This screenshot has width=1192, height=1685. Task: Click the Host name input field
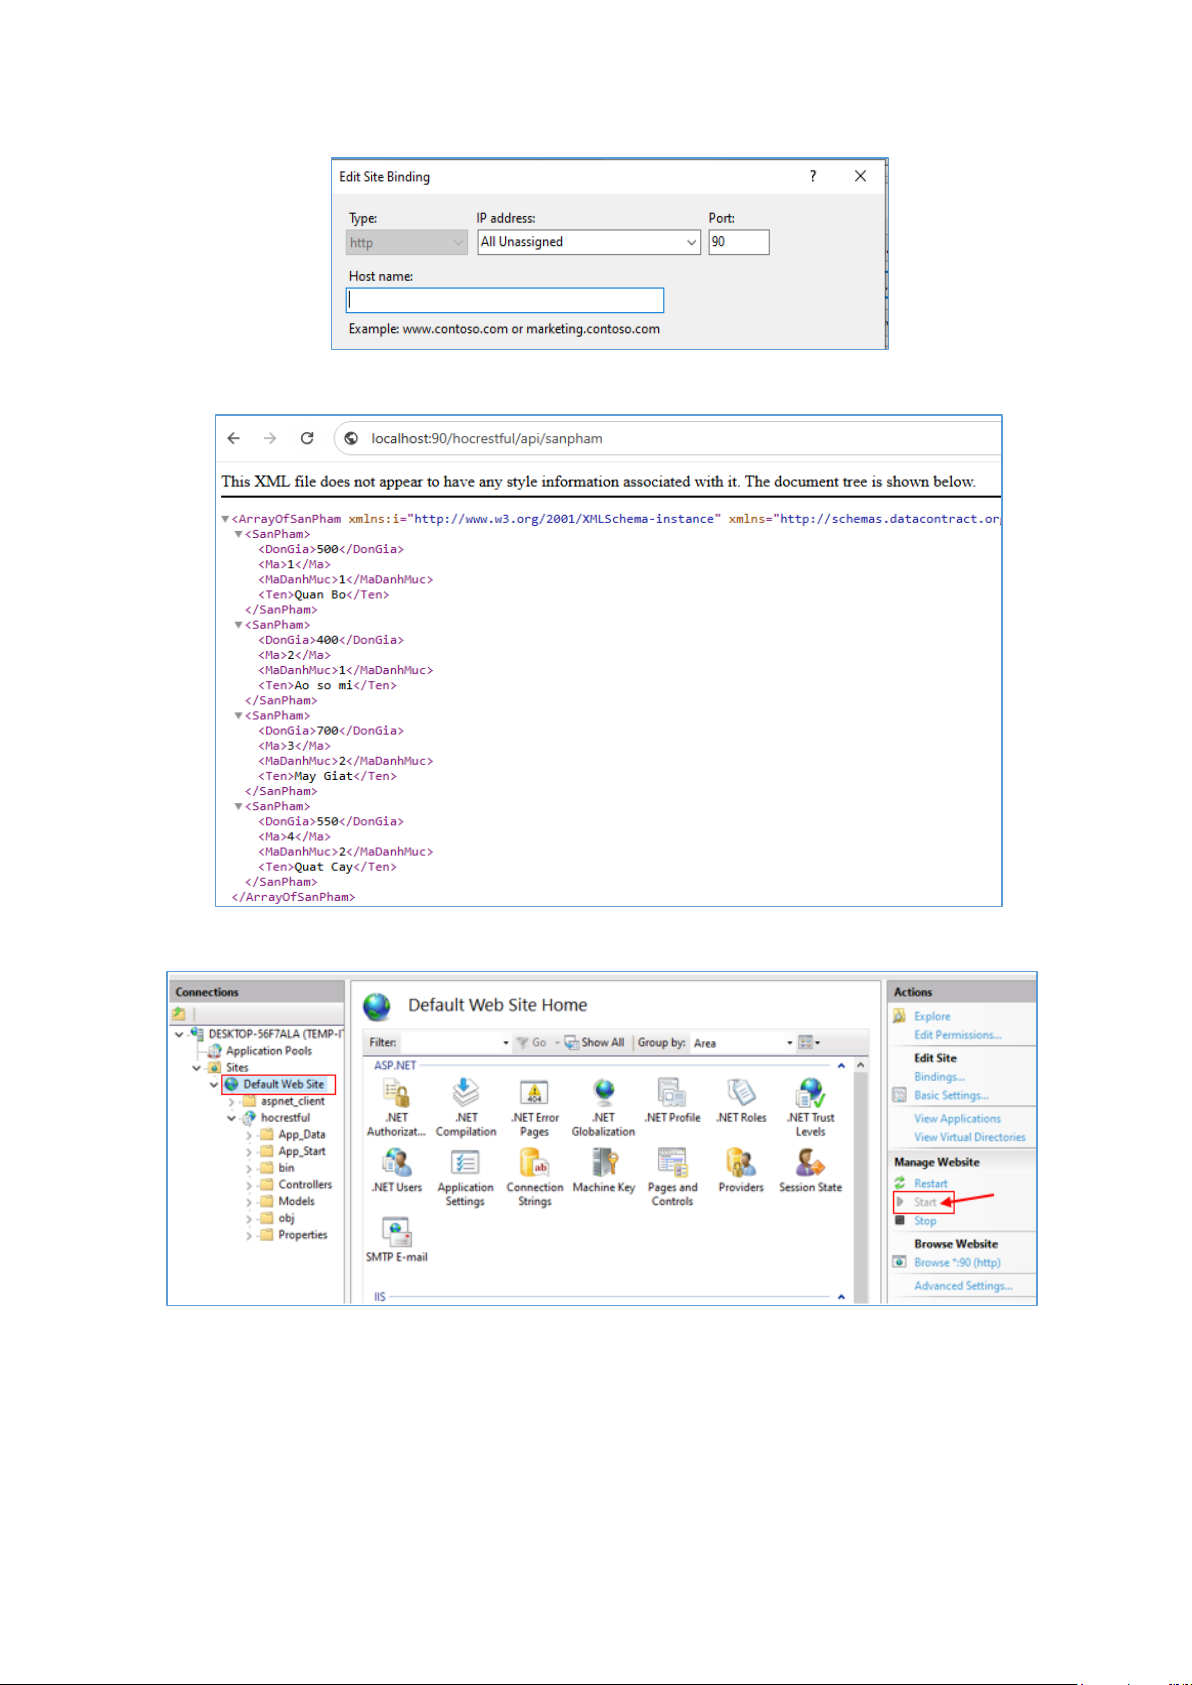pyautogui.click(x=505, y=300)
